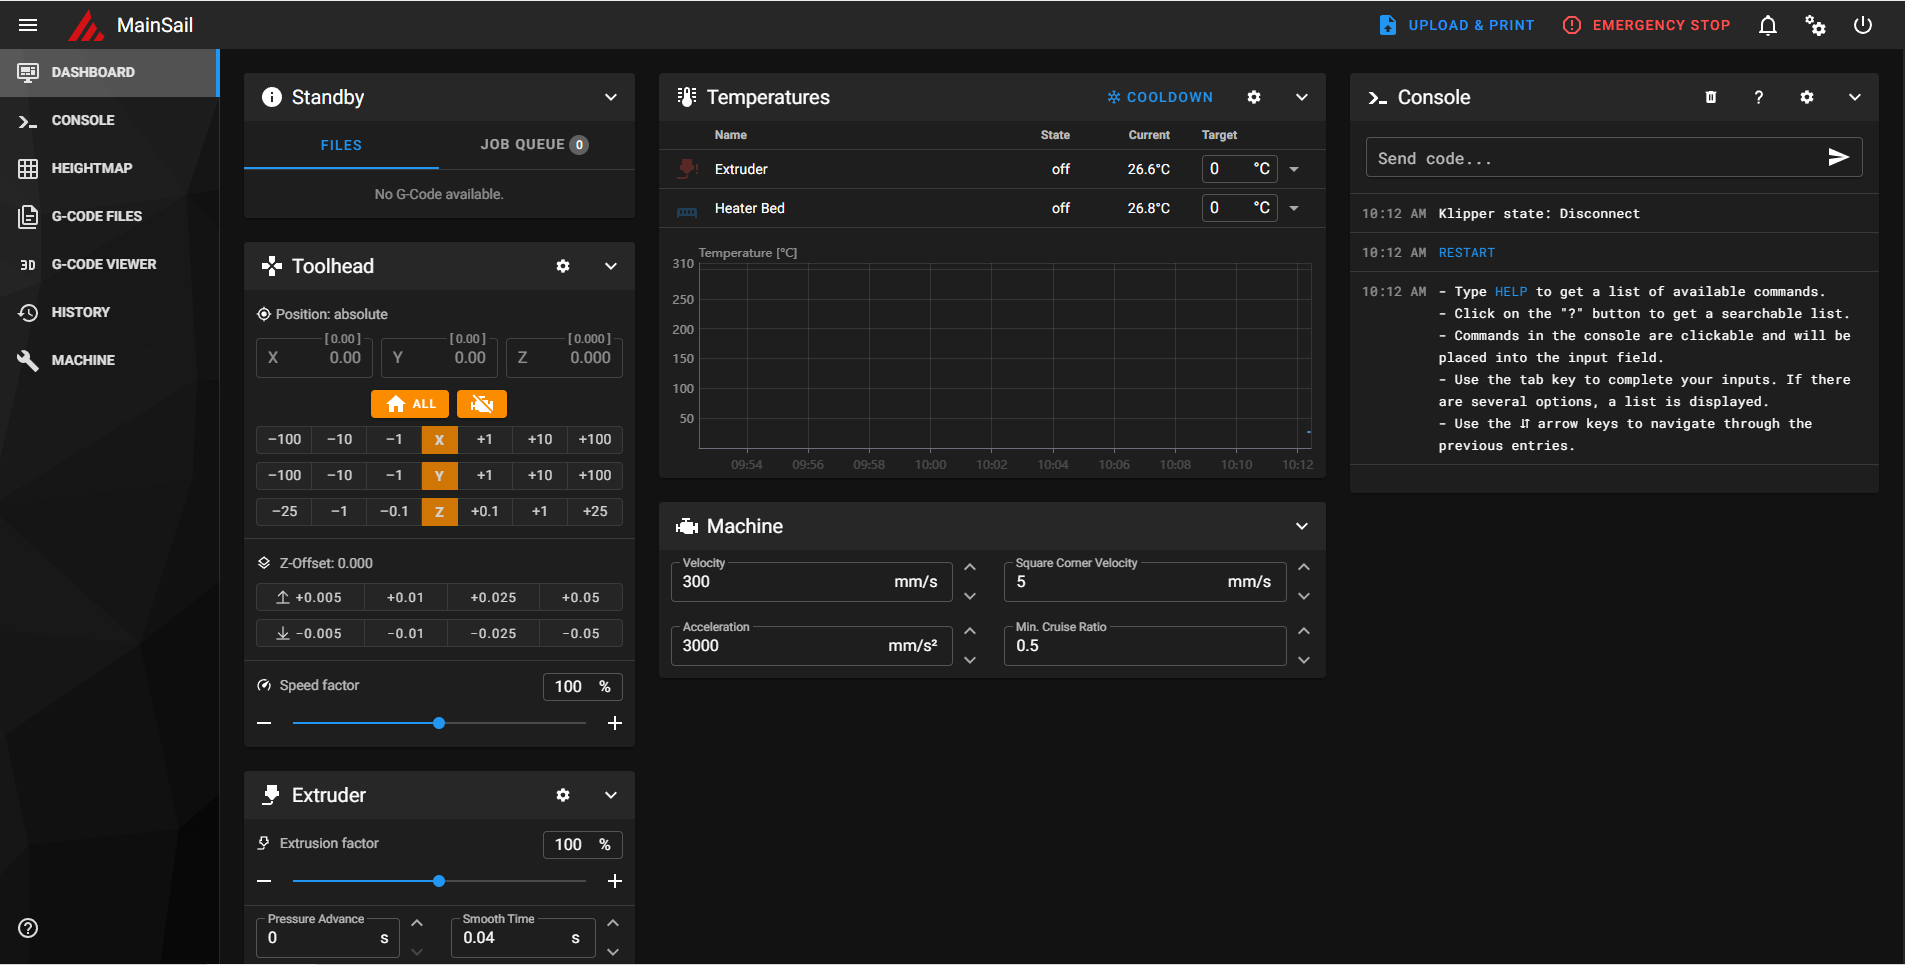1905x965 pixels.
Task: Collapse the Temperatures panel
Action: tap(1302, 97)
